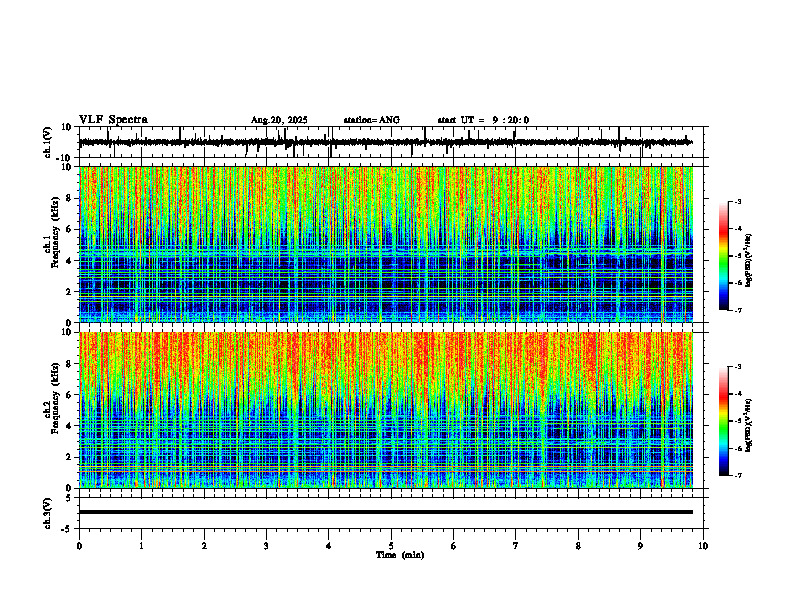This screenshot has width=792, height=612.
Task: Click the 8 kHz tick label of ch.2 spectrogram
Action: click(x=69, y=364)
